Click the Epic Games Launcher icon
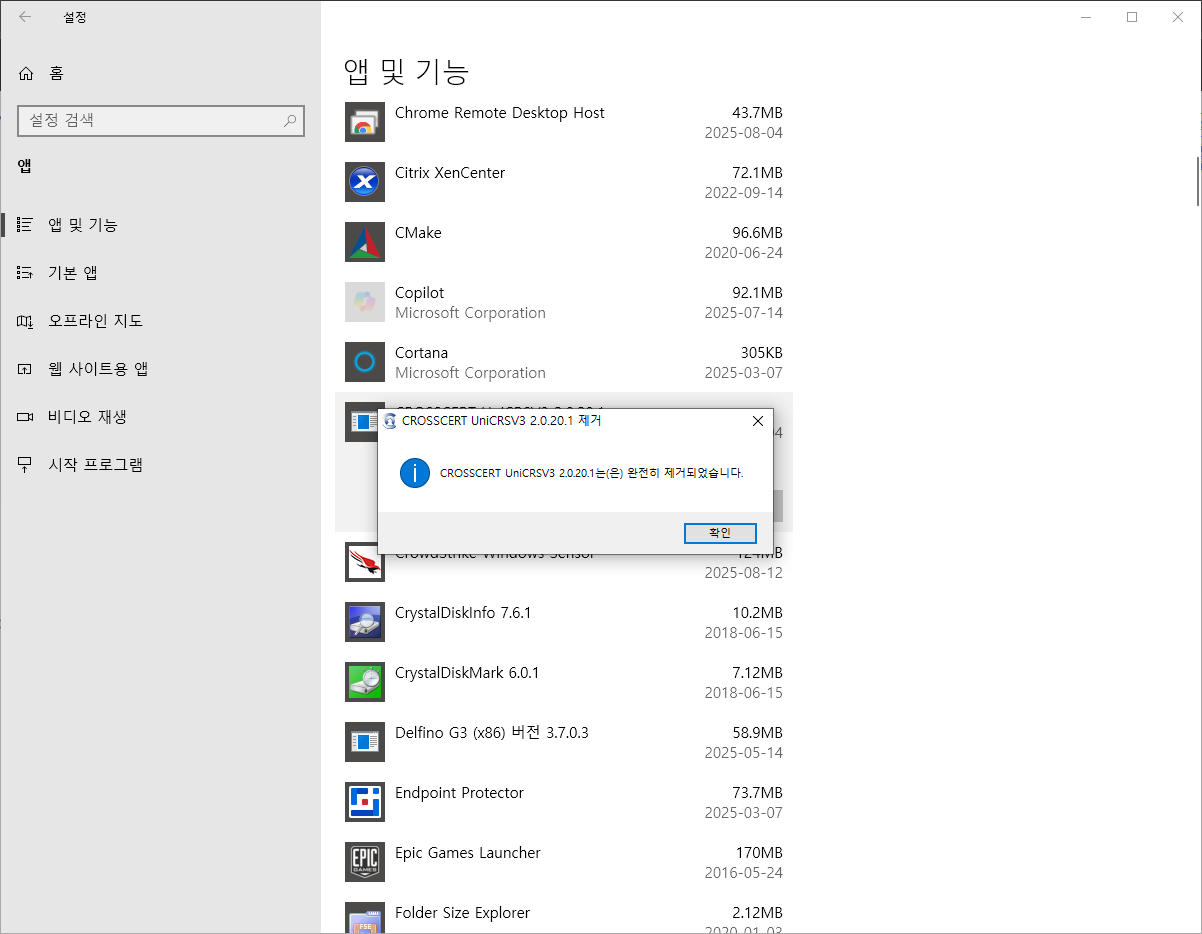The height and width of the screenshot is (934, 1202). click(x=364, y=862)
